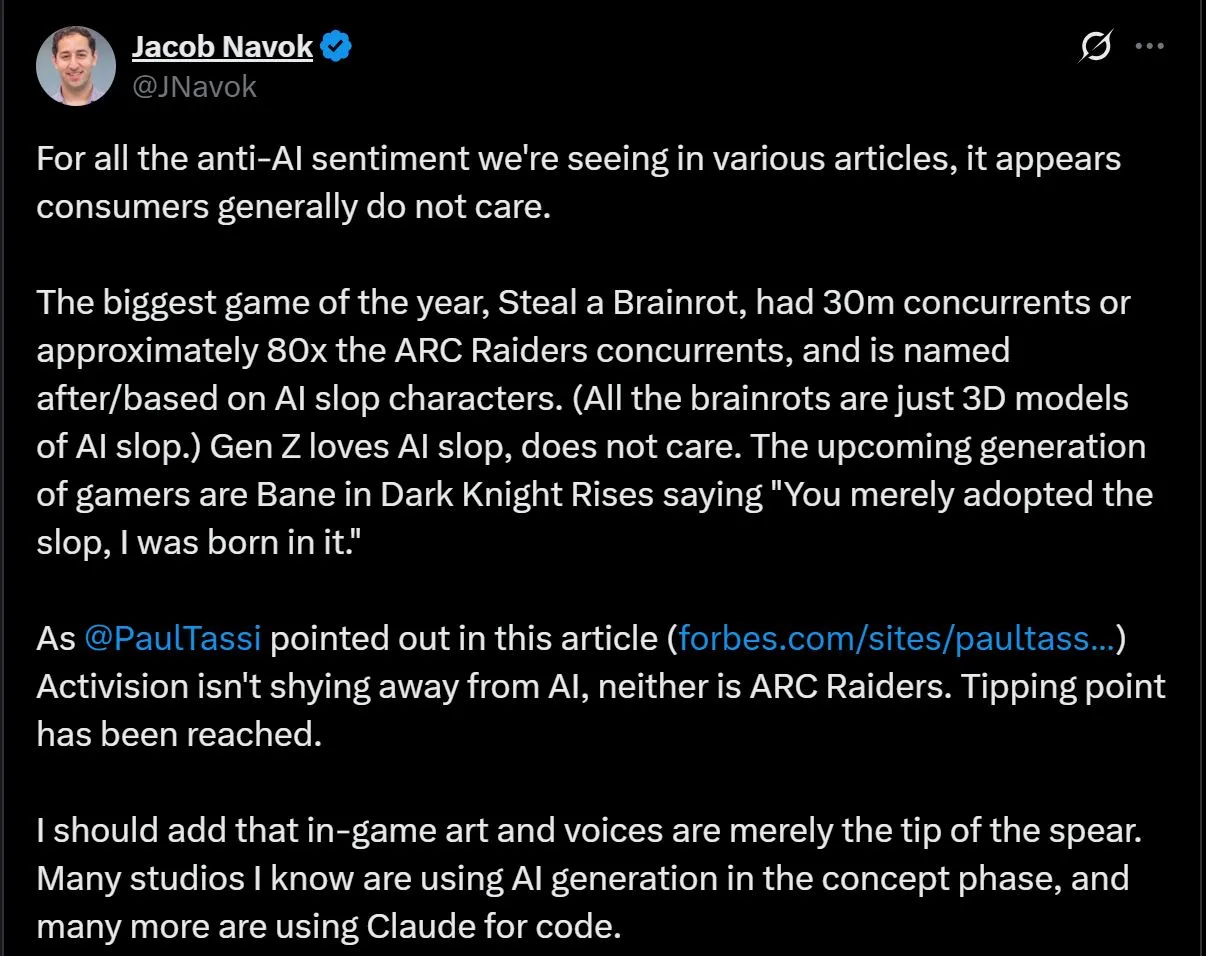Open the @JNavok handle
The width and height of the screenshot is (1206, 956).
click(194, 87)
